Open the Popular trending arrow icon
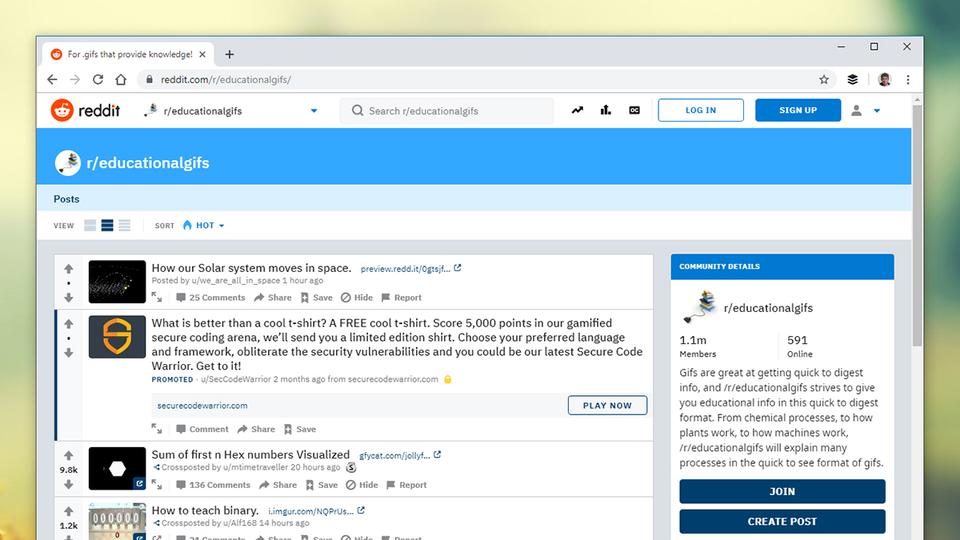960x540 pixels. tap(577, 110)
